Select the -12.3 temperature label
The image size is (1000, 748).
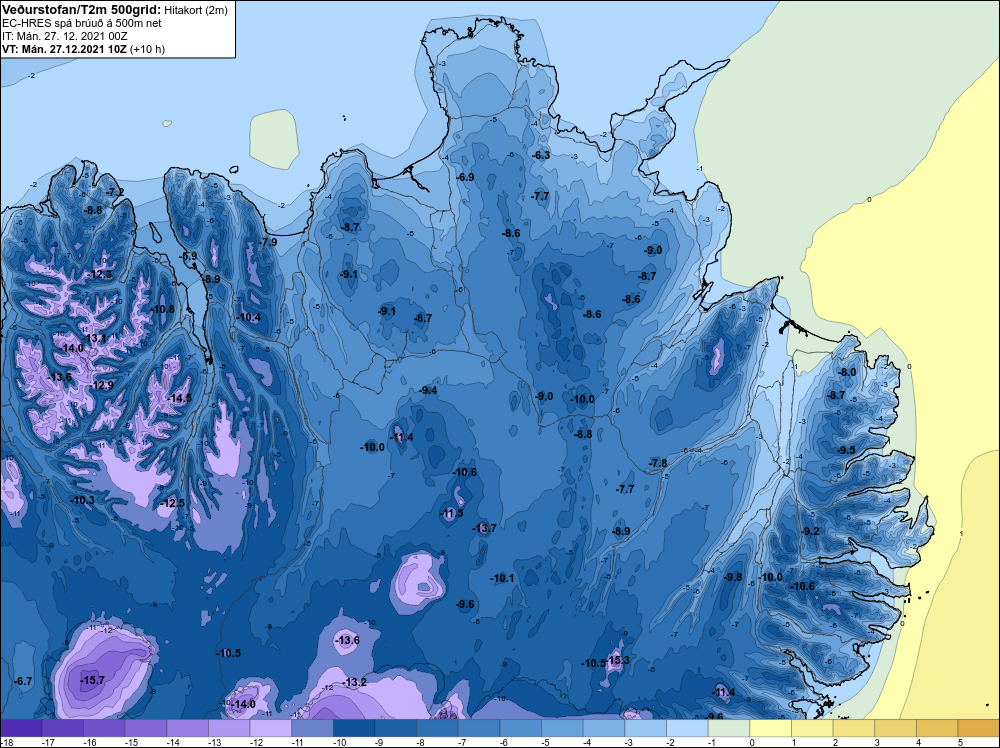99,274
